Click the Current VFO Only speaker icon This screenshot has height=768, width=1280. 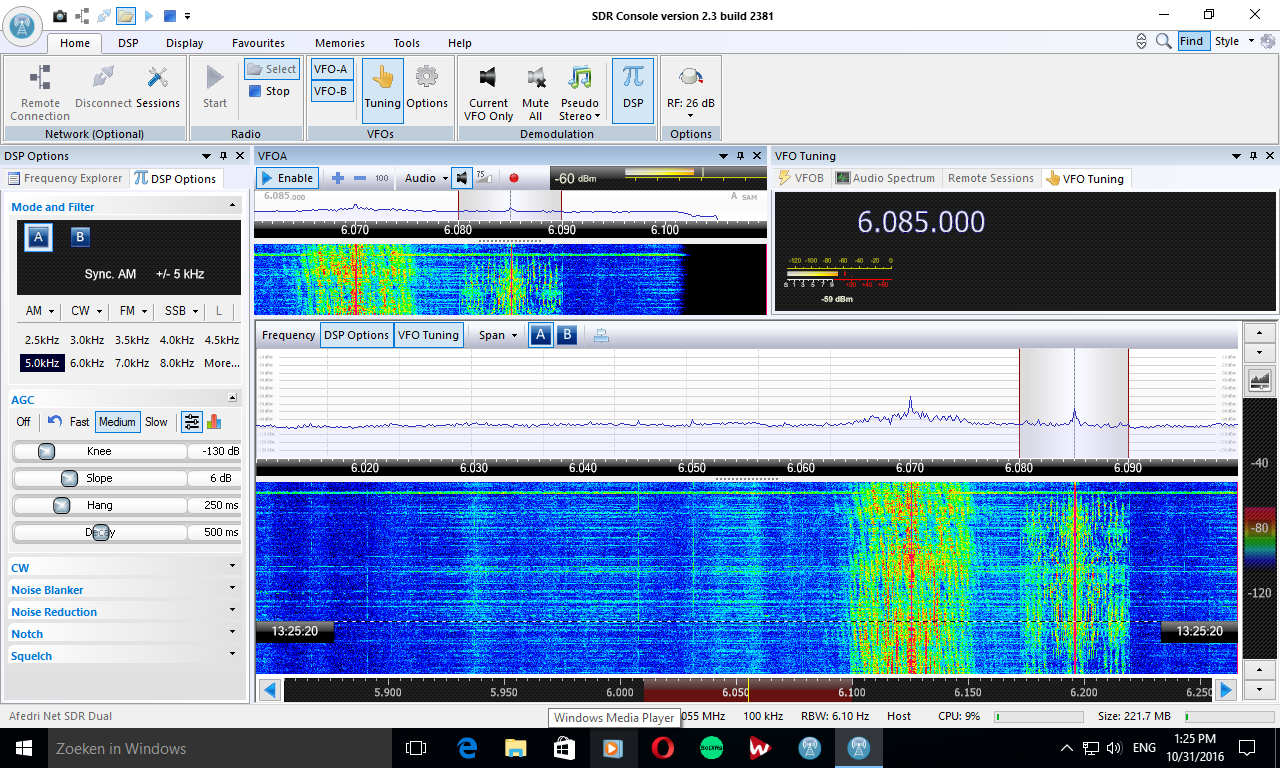[488, 79]
